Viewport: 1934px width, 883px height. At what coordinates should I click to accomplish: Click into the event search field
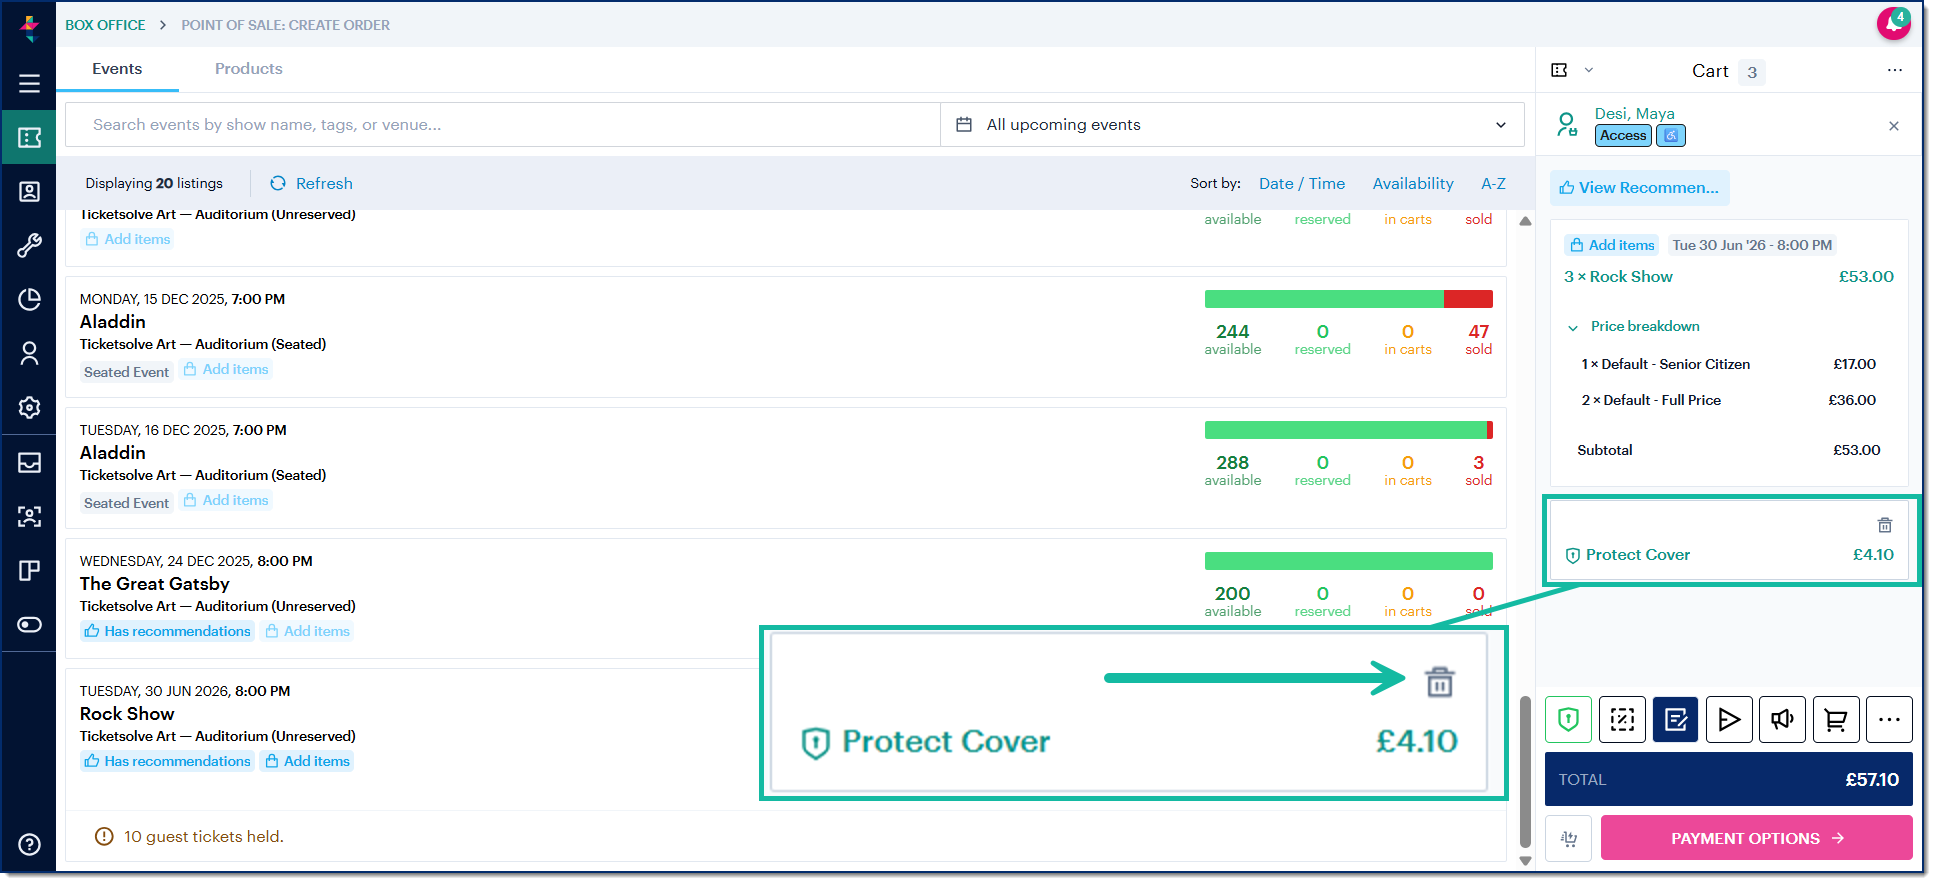(503, 125)
